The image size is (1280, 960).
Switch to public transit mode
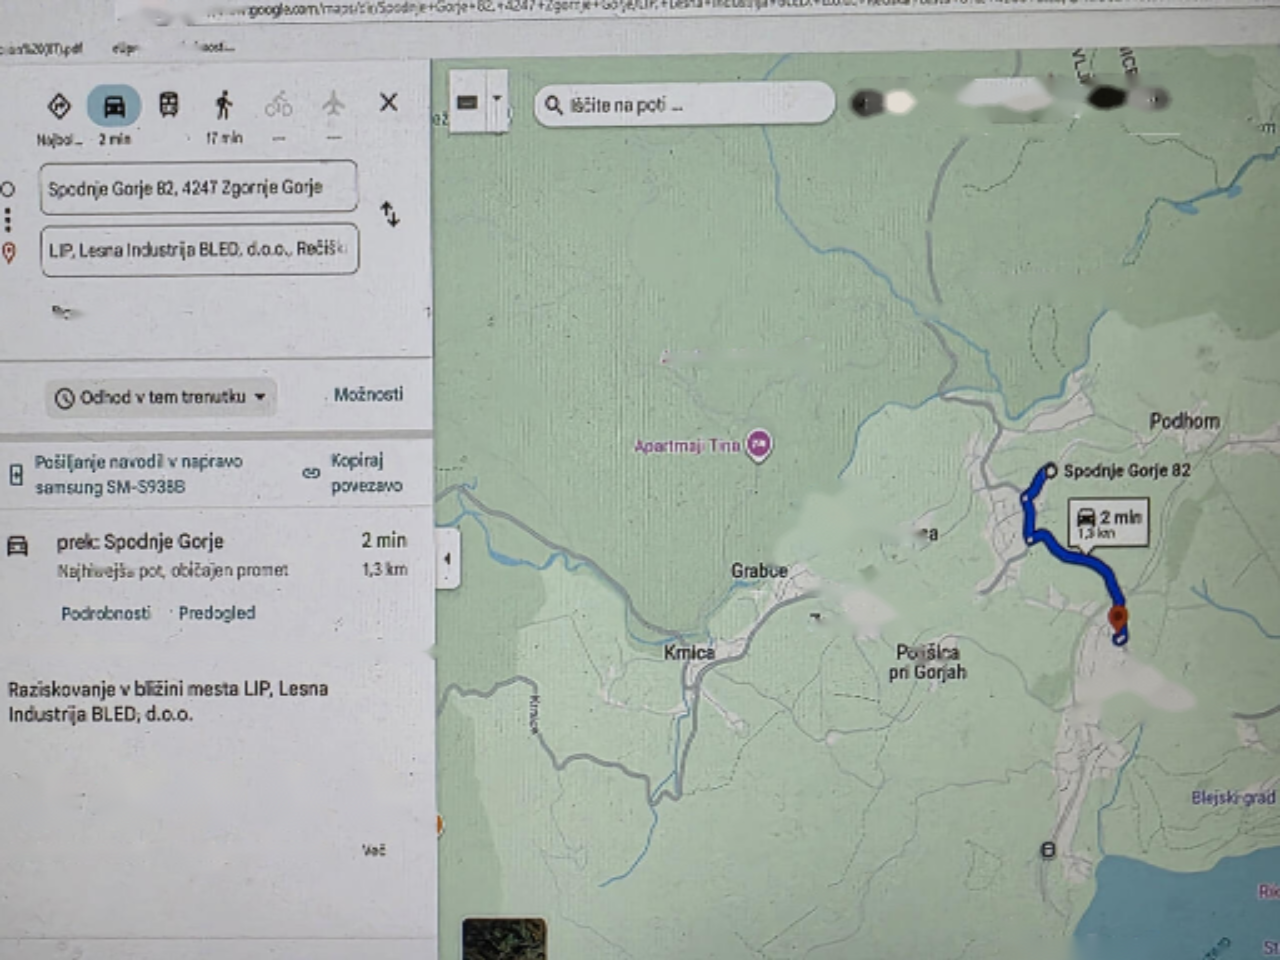169,105
